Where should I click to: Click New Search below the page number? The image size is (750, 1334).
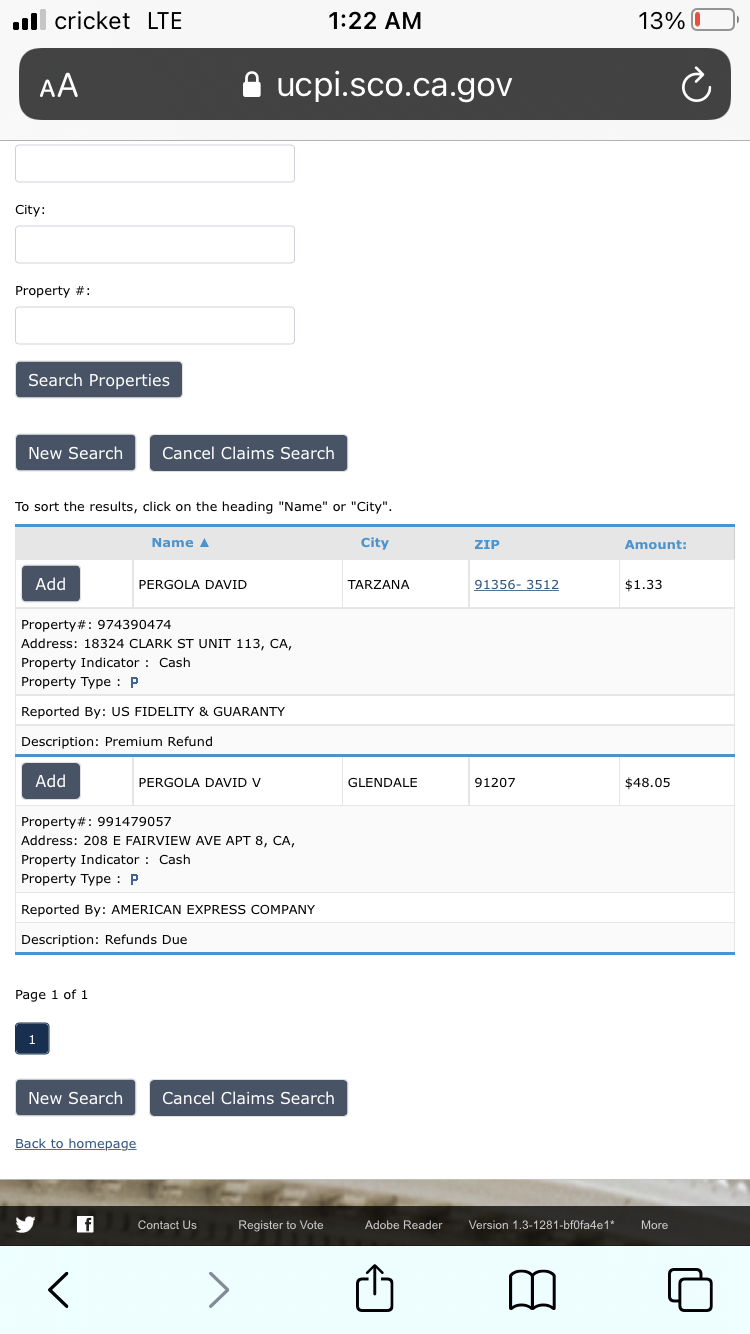pos(75,1098)
